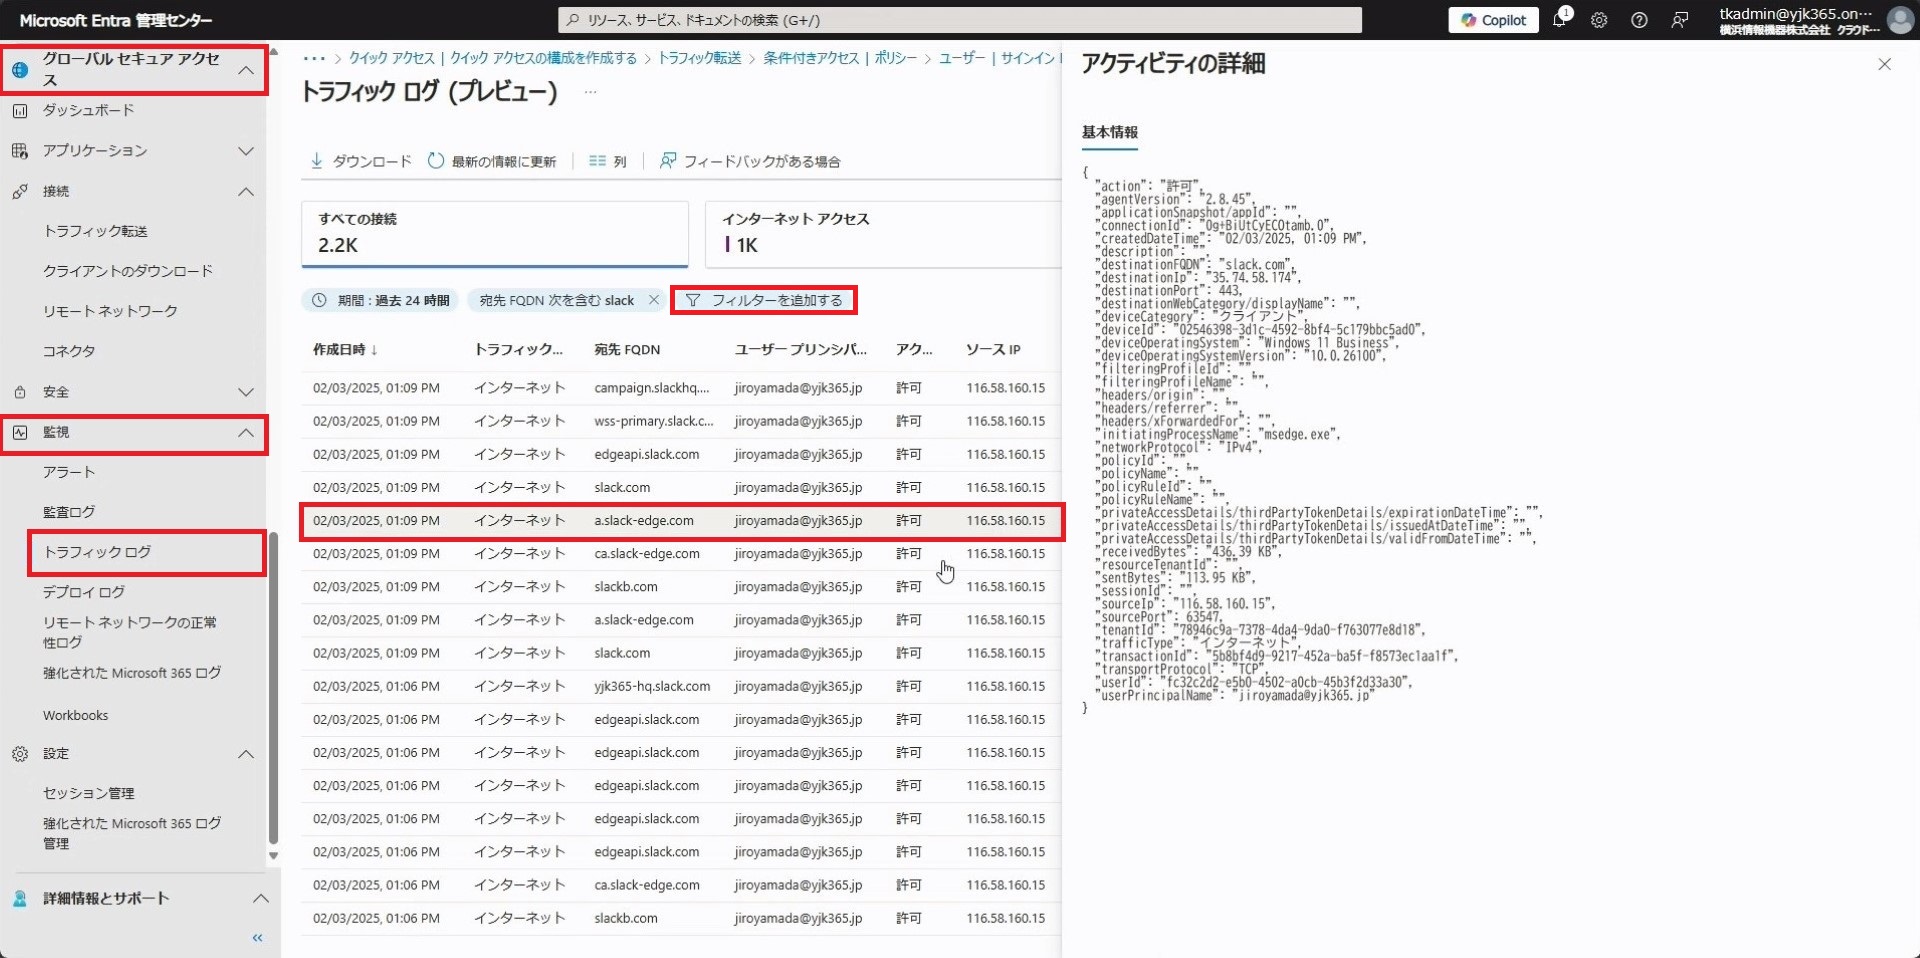Click the 接続 plug icon in sidebar

(19, 191)
